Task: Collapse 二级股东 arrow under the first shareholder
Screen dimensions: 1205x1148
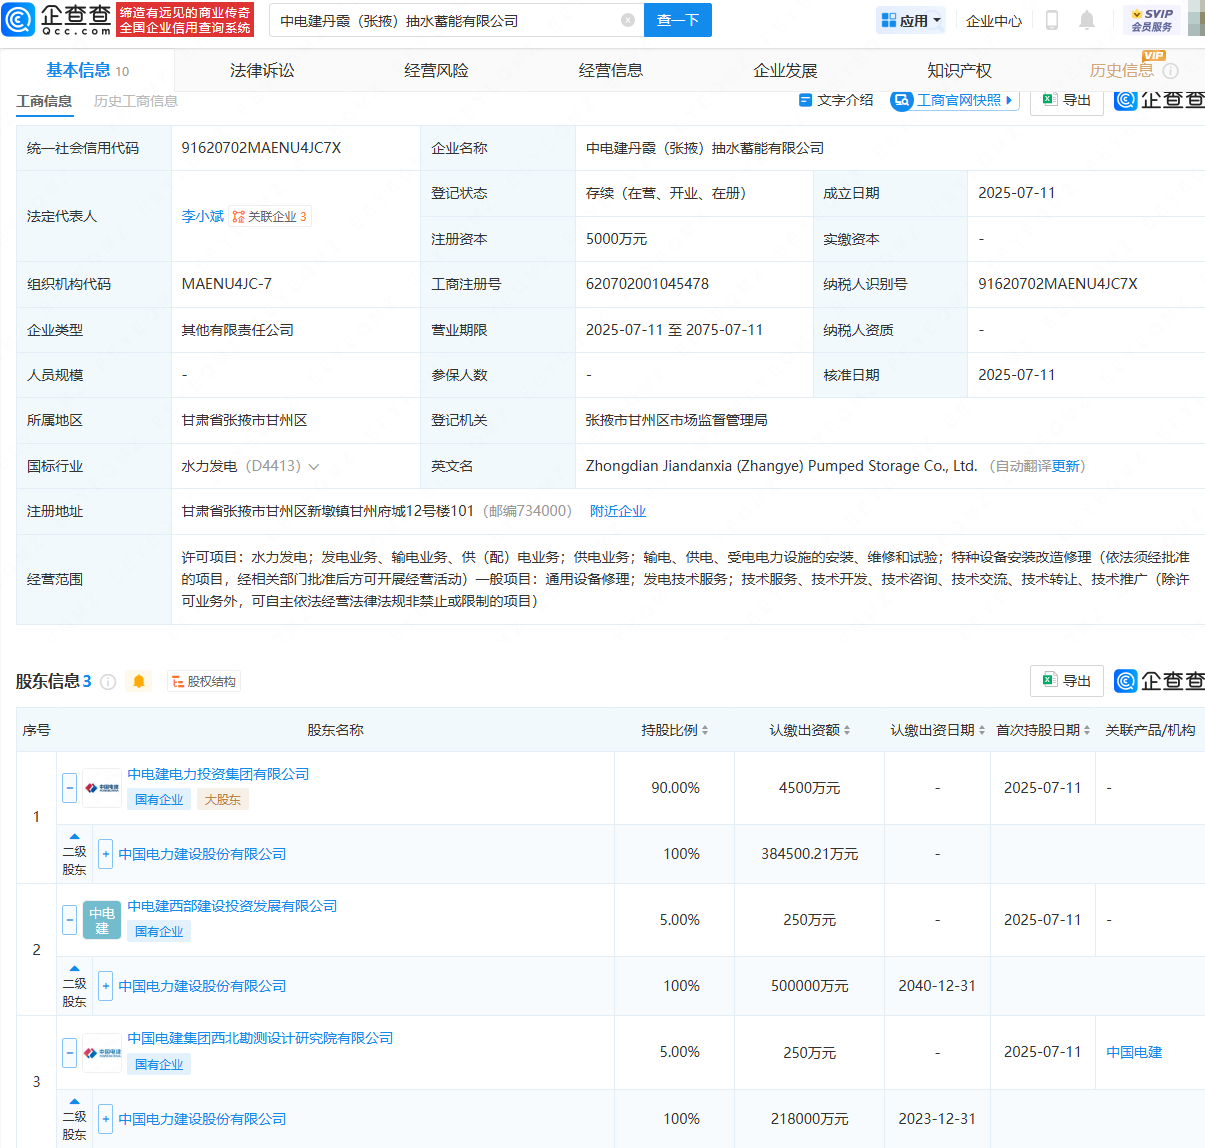Action: pyautogui.click(x=74, y=836)
